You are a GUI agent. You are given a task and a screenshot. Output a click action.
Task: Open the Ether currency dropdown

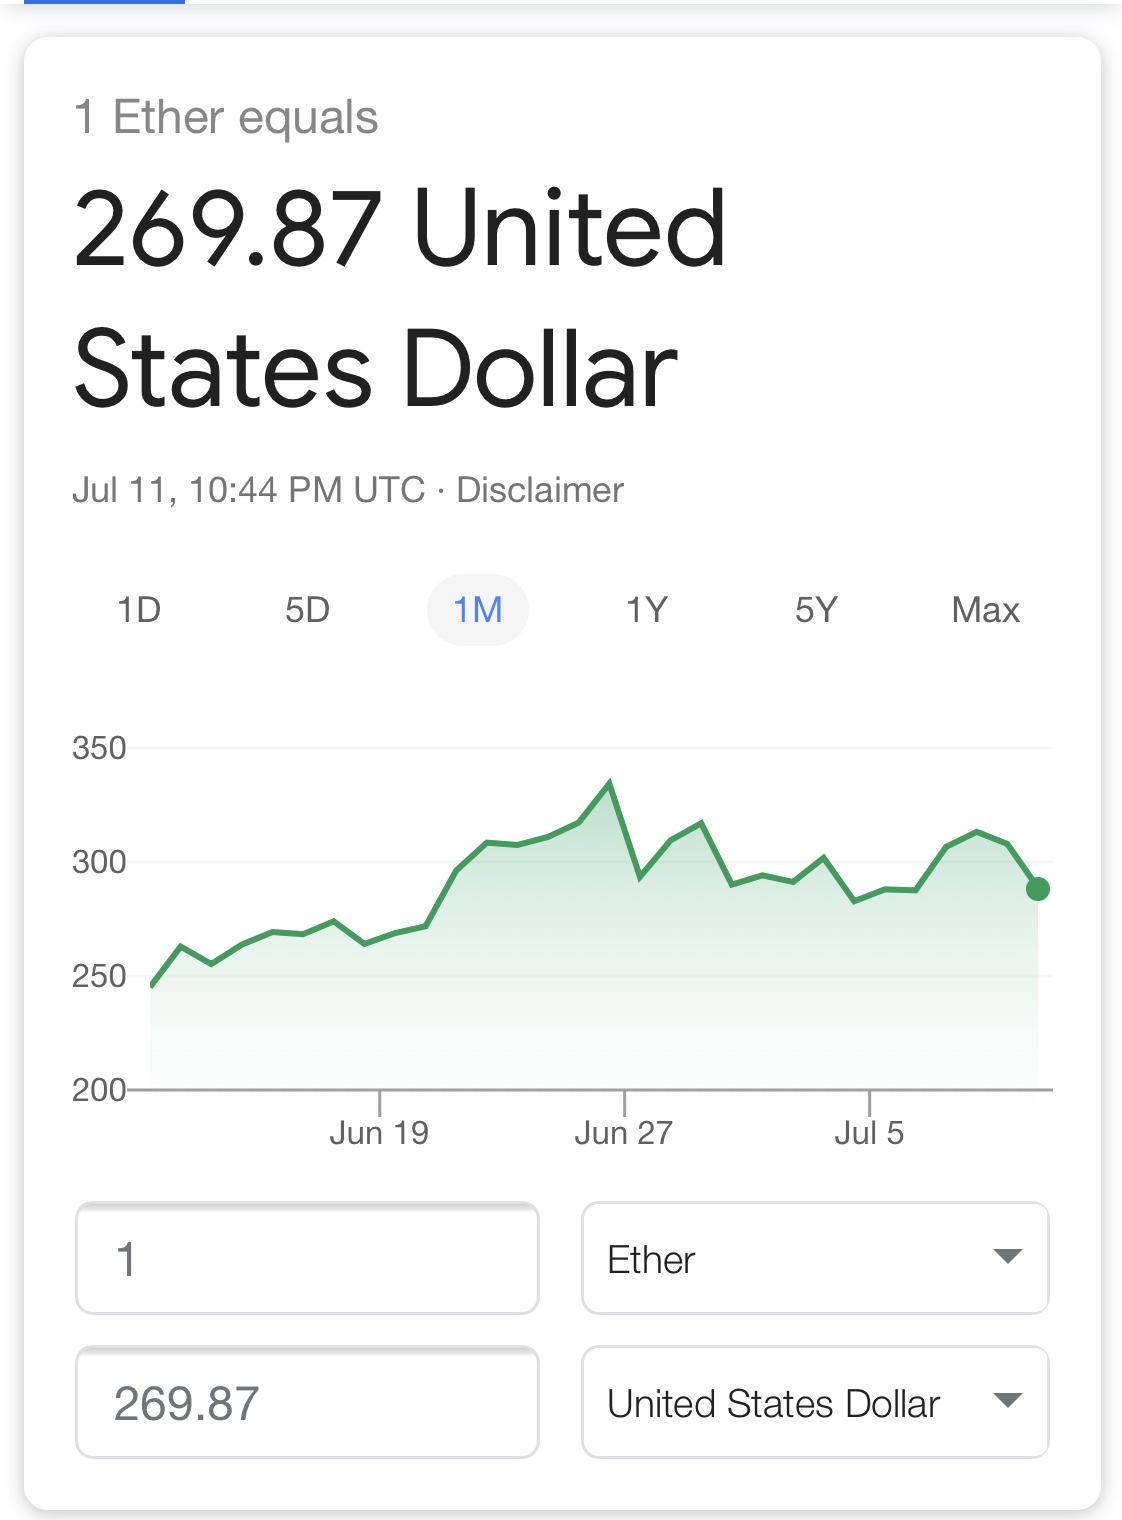point(815,1258)
